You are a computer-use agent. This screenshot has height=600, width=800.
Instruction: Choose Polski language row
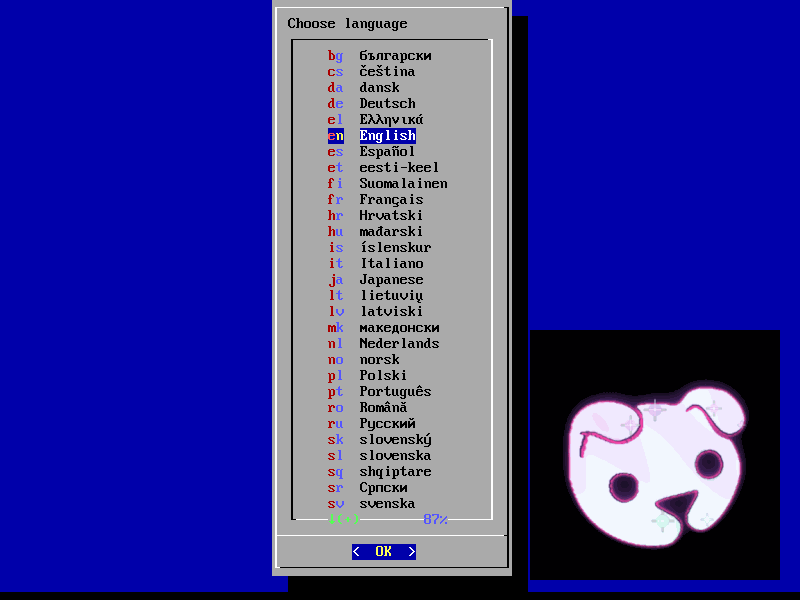pos(367,376)
